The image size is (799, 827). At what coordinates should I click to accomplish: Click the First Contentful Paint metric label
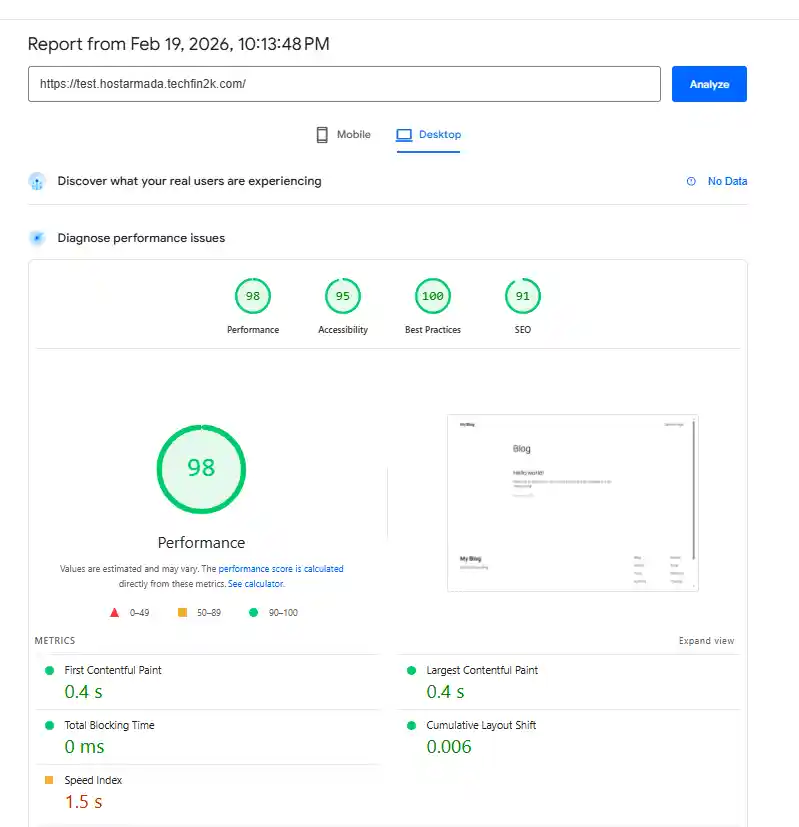113,670
